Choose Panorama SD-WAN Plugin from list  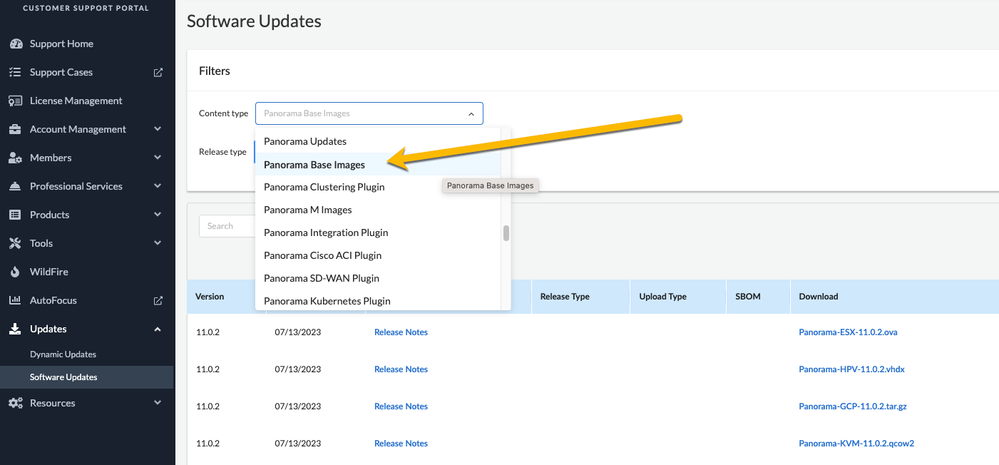pos(321,278)
